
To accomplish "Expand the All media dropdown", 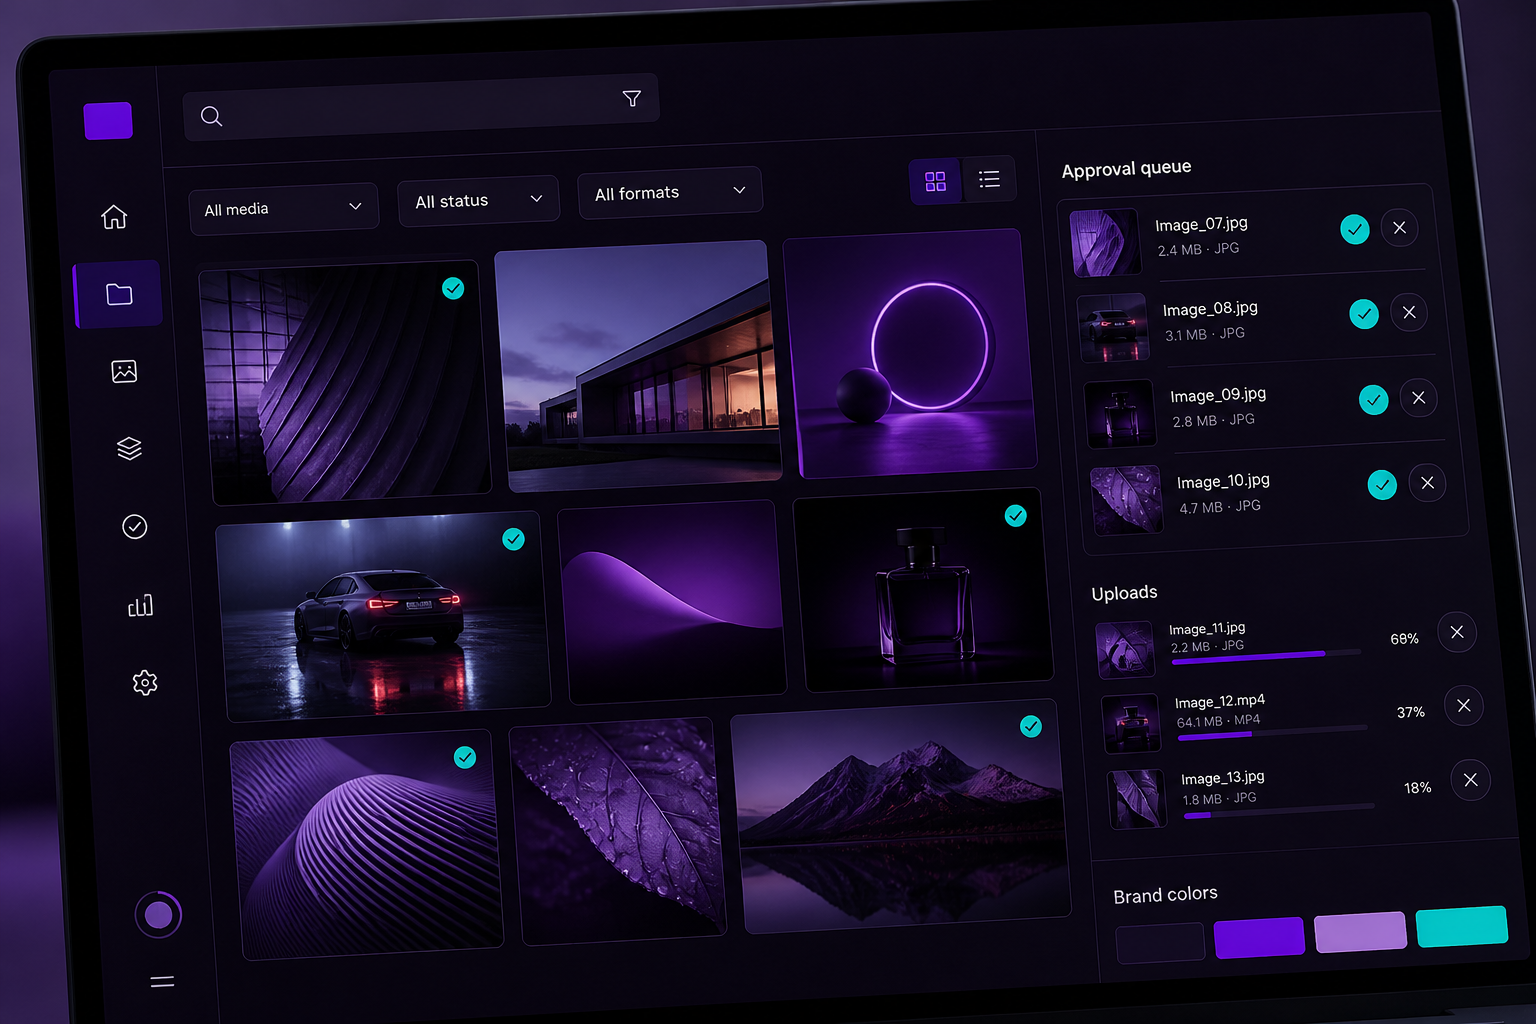I will 284,208.
